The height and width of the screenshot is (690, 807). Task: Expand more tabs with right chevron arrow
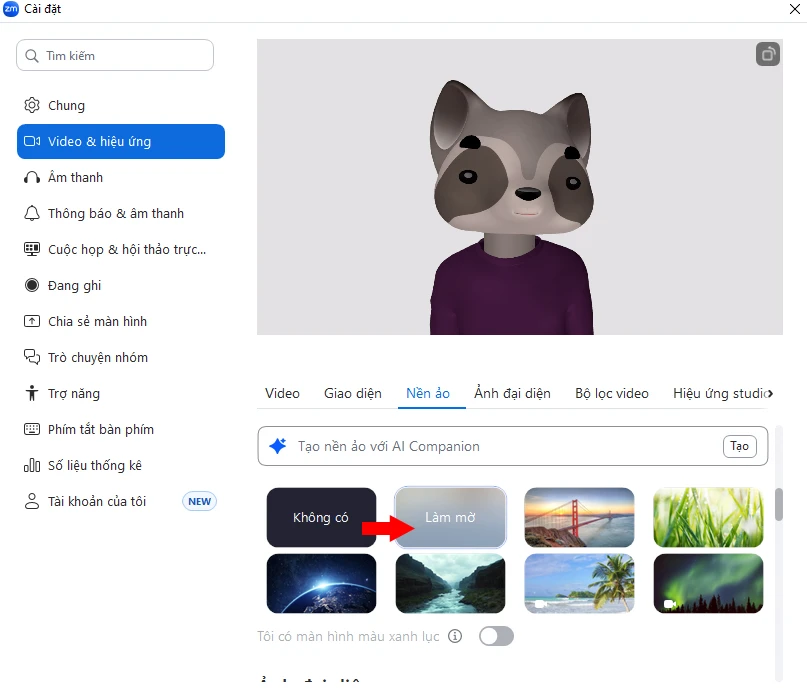click(x=769, y=393)
